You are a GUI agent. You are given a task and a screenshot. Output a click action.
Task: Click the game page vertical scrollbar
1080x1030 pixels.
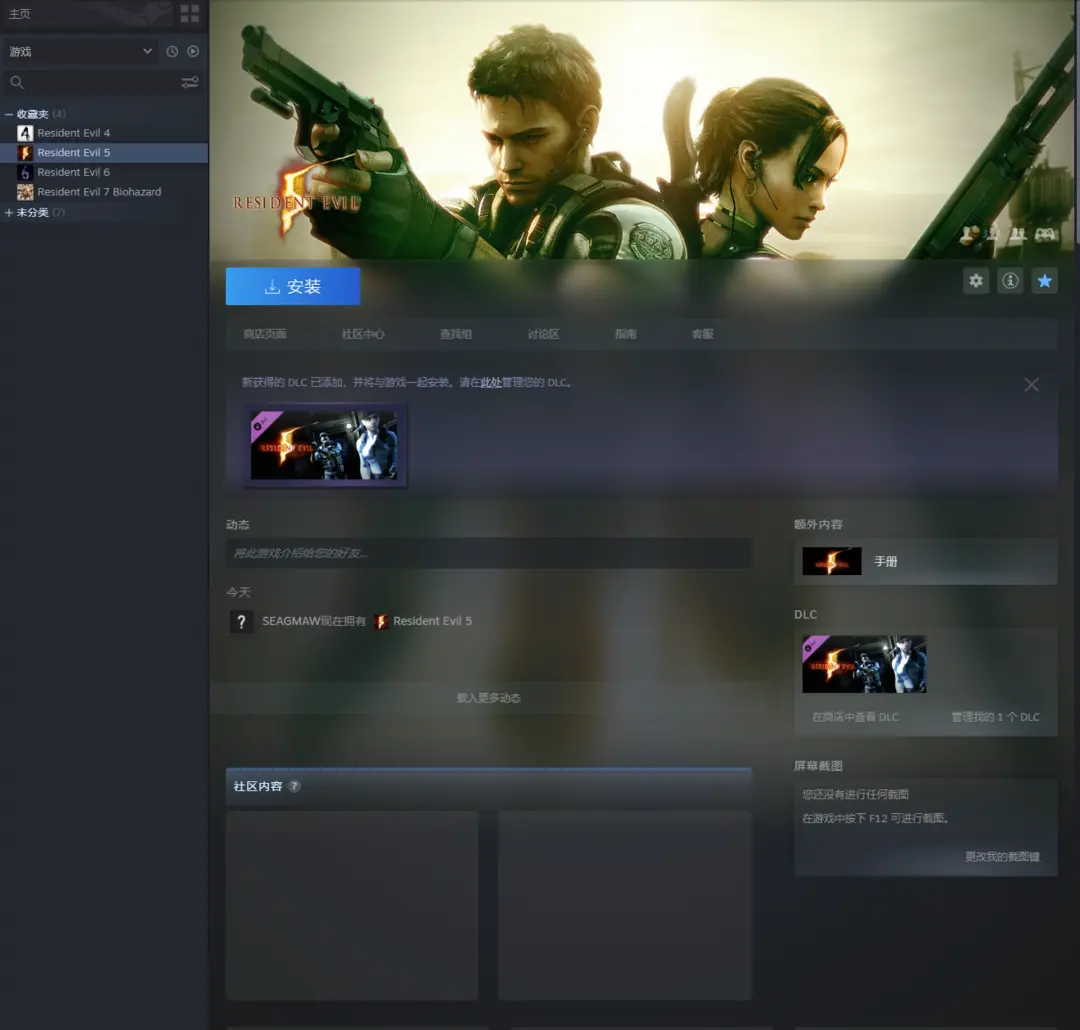(x=1077, y=124)
